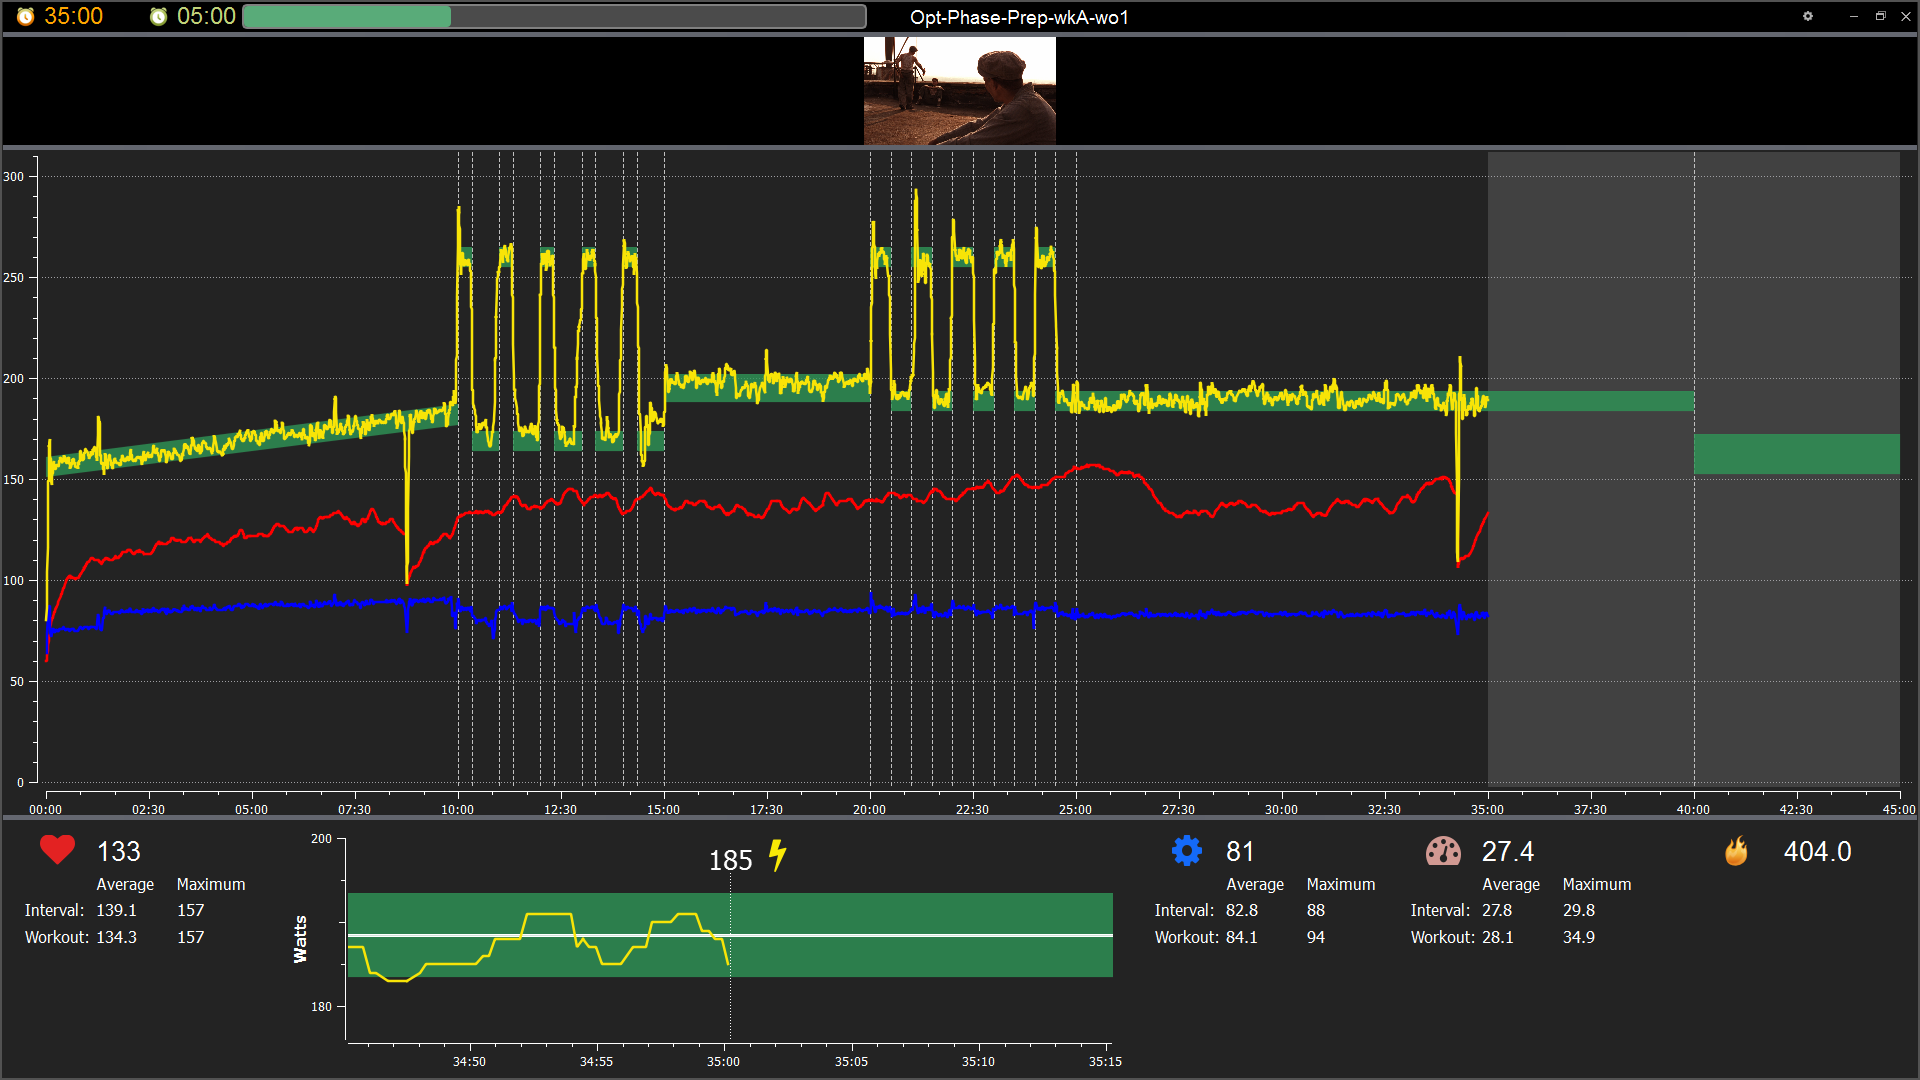The height and width of the screenshot is (1080, 1920).
Task: Click the 20:00 marker on timeline axis
Action: pos(869,809)
